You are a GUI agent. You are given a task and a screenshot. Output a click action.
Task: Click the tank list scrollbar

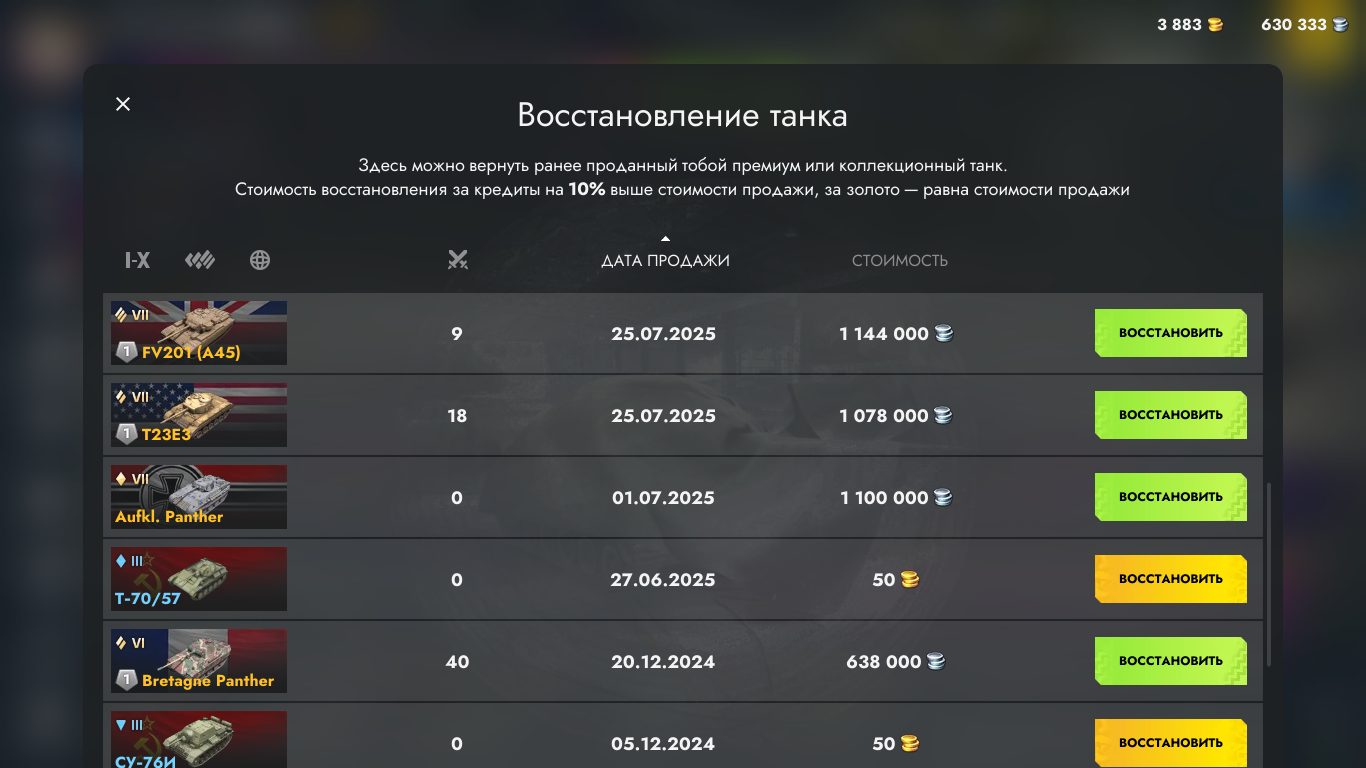(1269, 574)
